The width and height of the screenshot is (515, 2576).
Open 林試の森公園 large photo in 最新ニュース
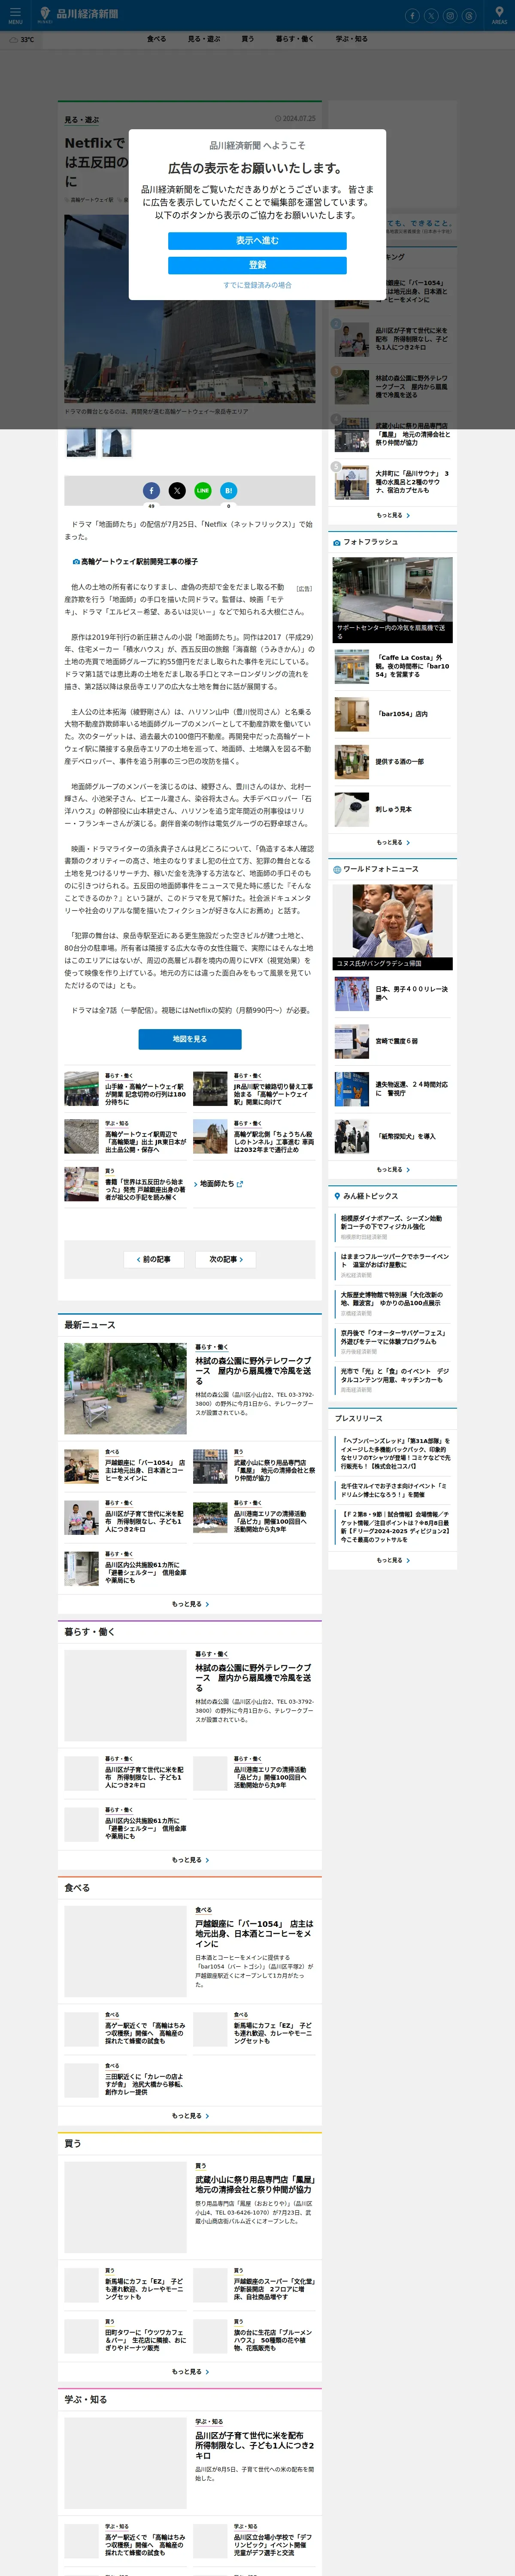[125, 1388]
